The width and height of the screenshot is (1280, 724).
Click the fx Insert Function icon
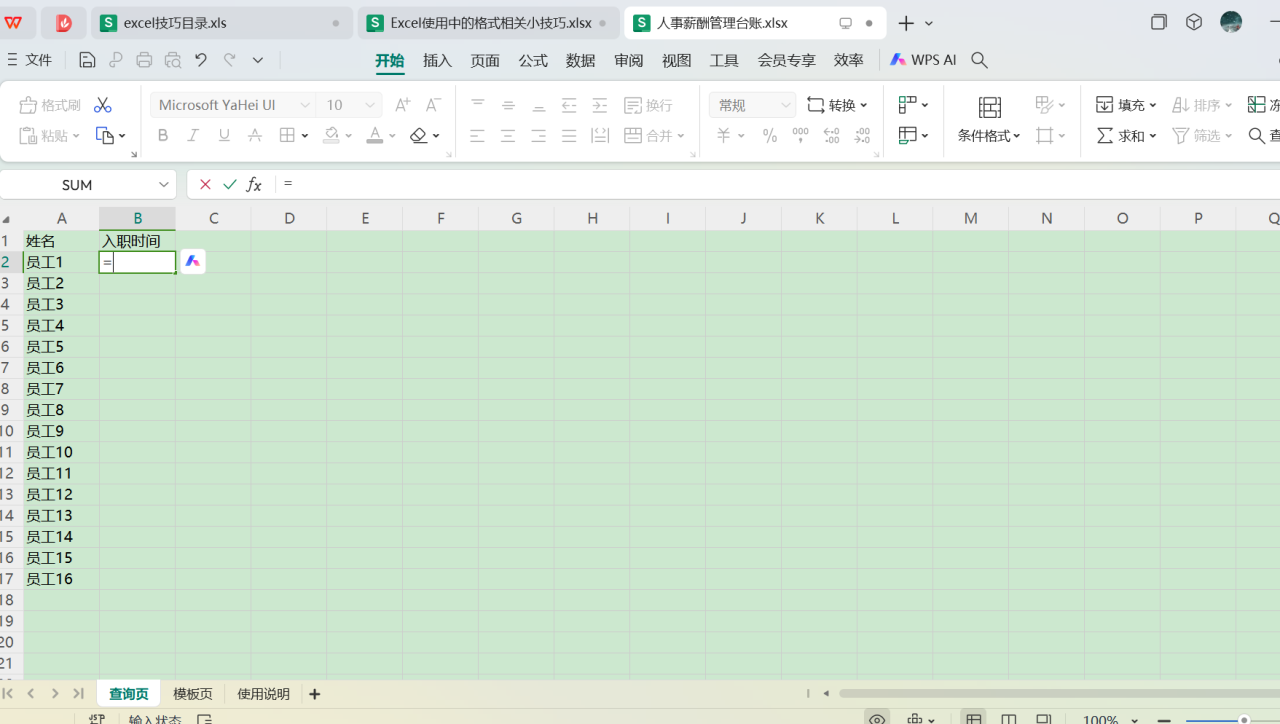[x=255, y=184]
